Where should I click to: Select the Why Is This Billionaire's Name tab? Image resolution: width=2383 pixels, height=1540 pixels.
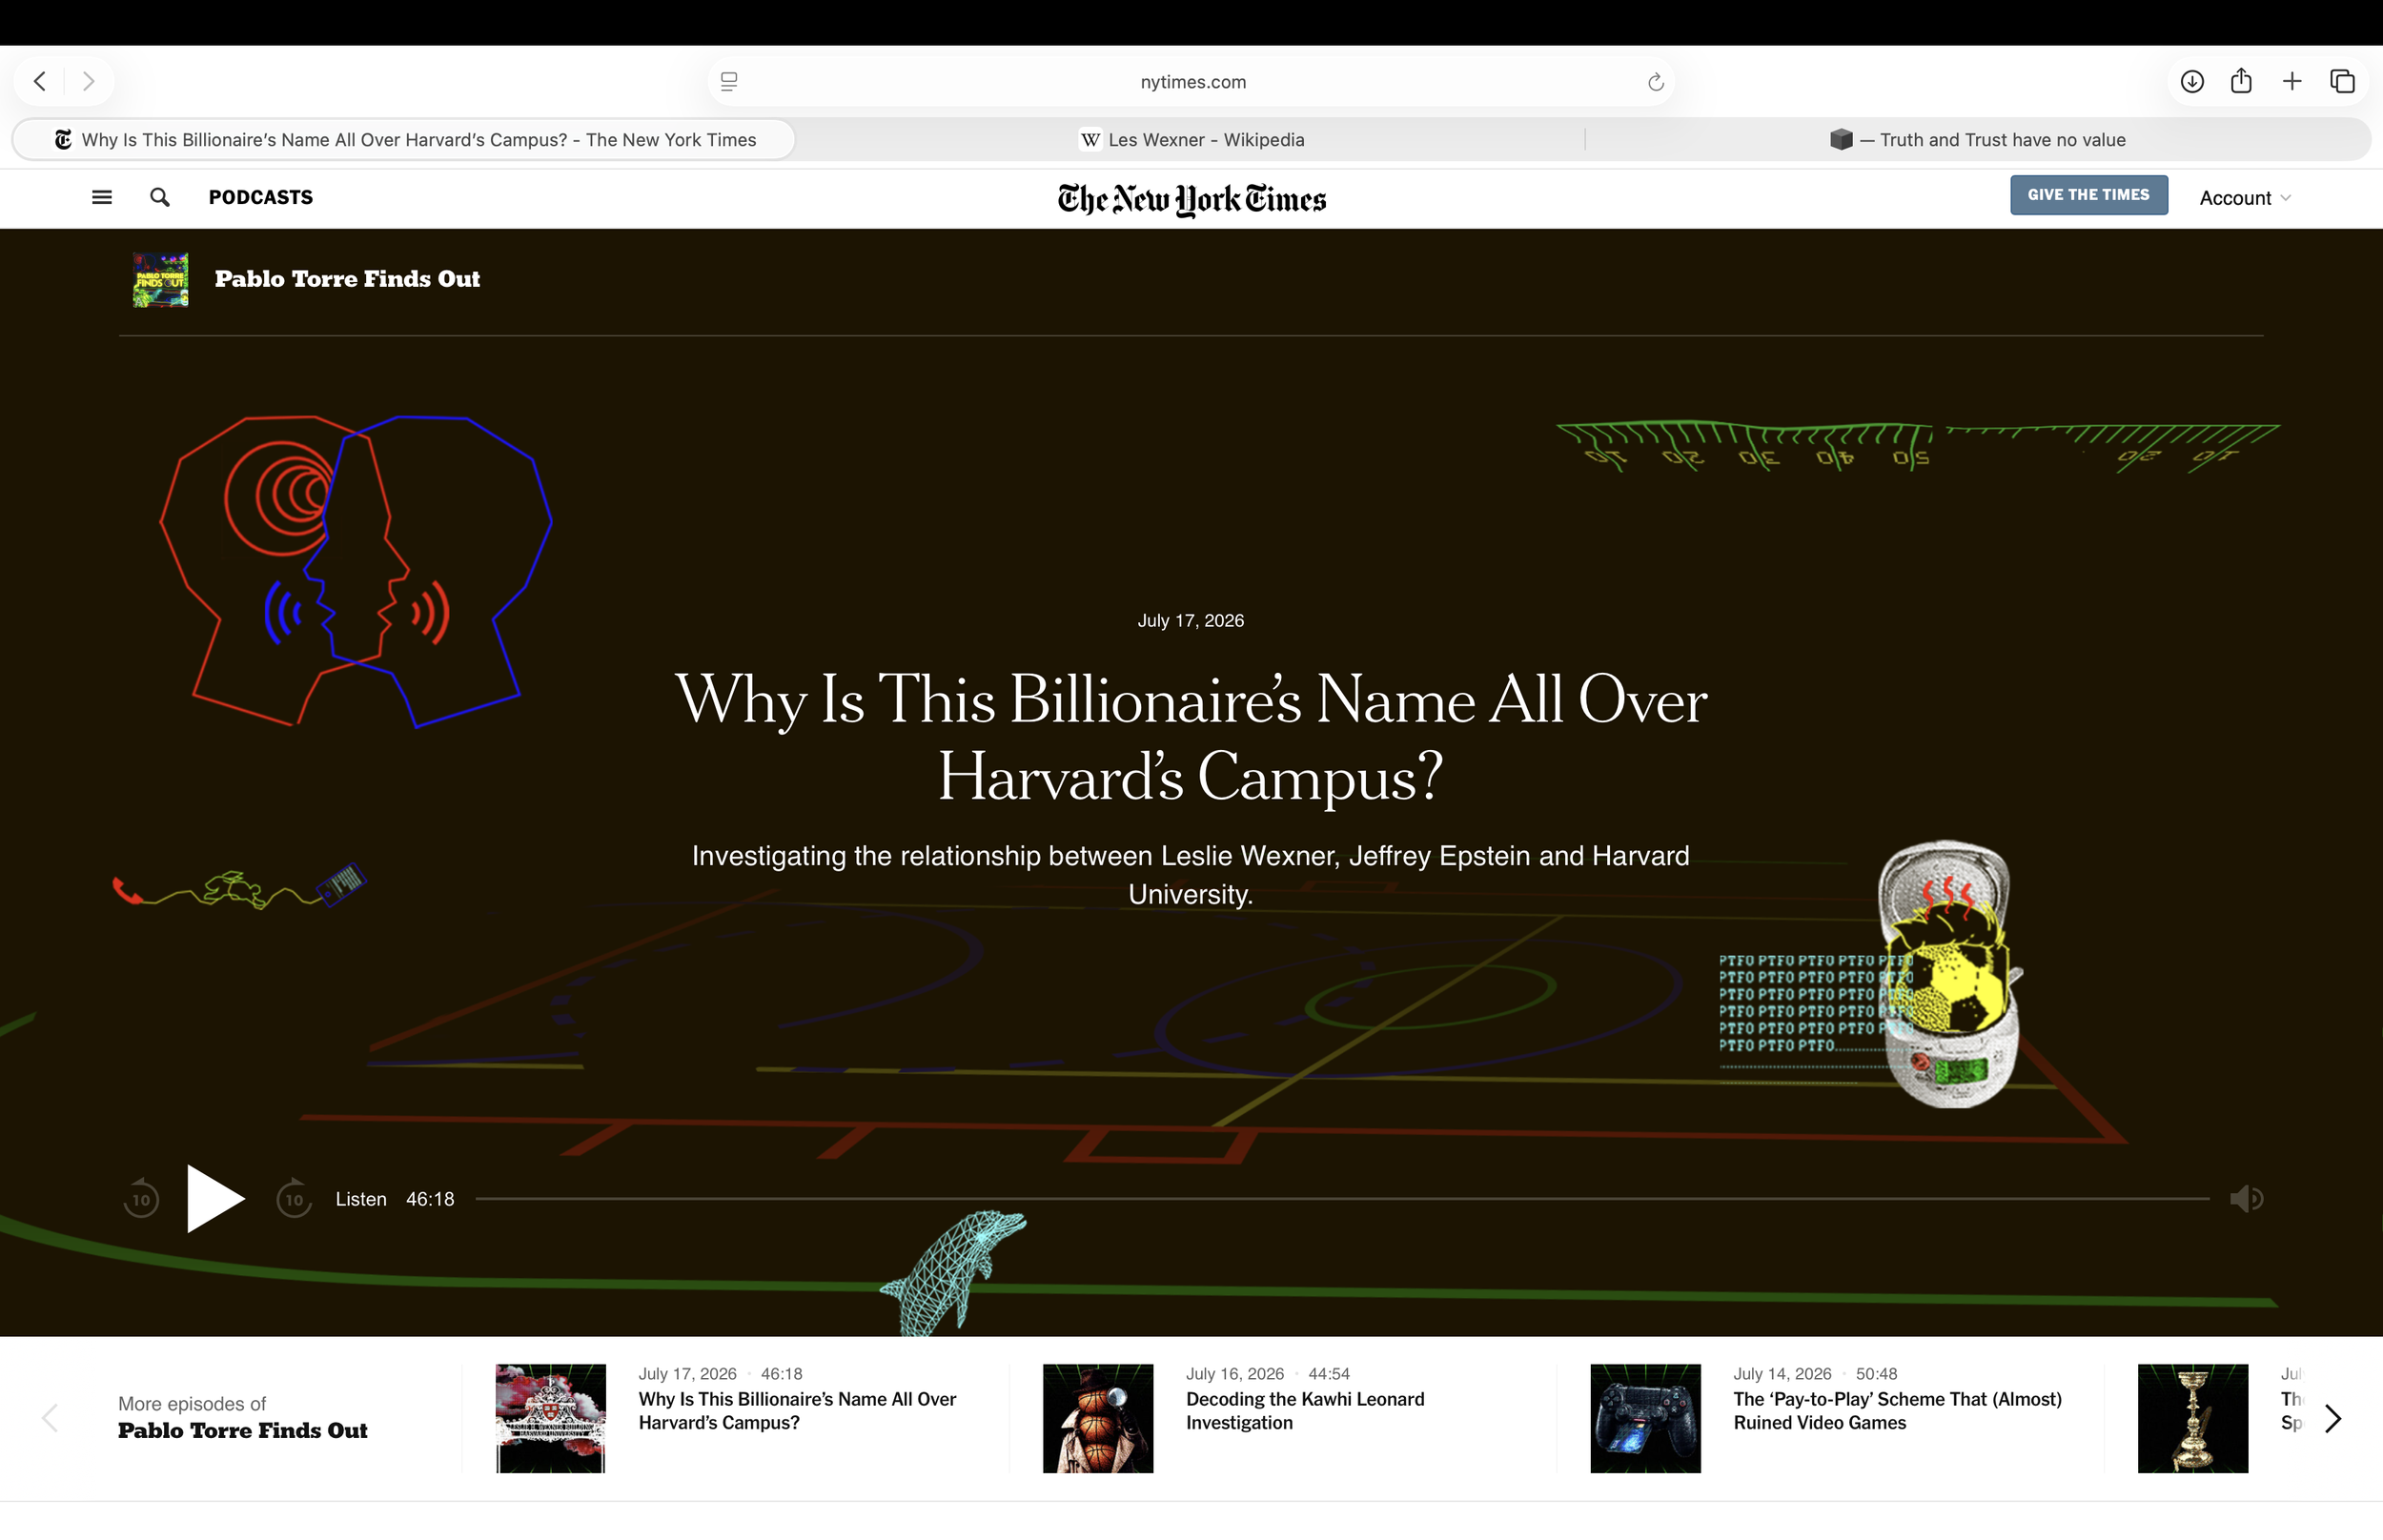[404, 140]
